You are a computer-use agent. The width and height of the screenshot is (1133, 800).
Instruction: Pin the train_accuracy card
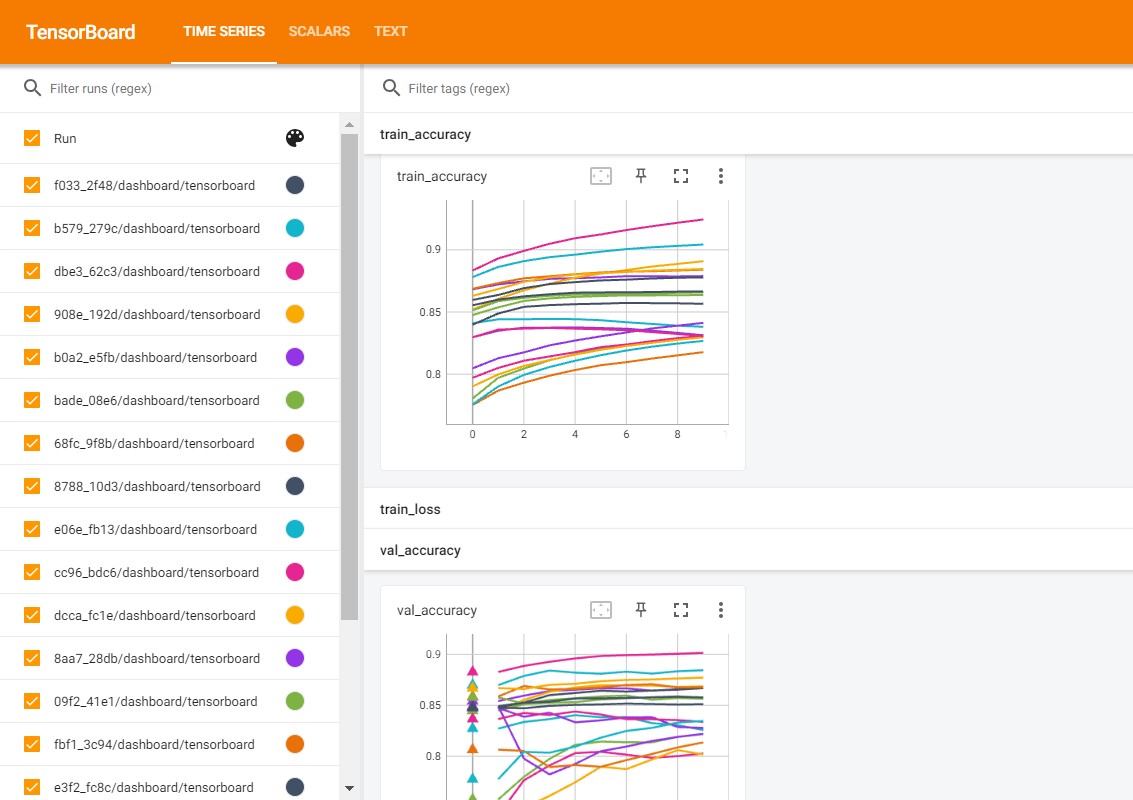pos(640,176)
